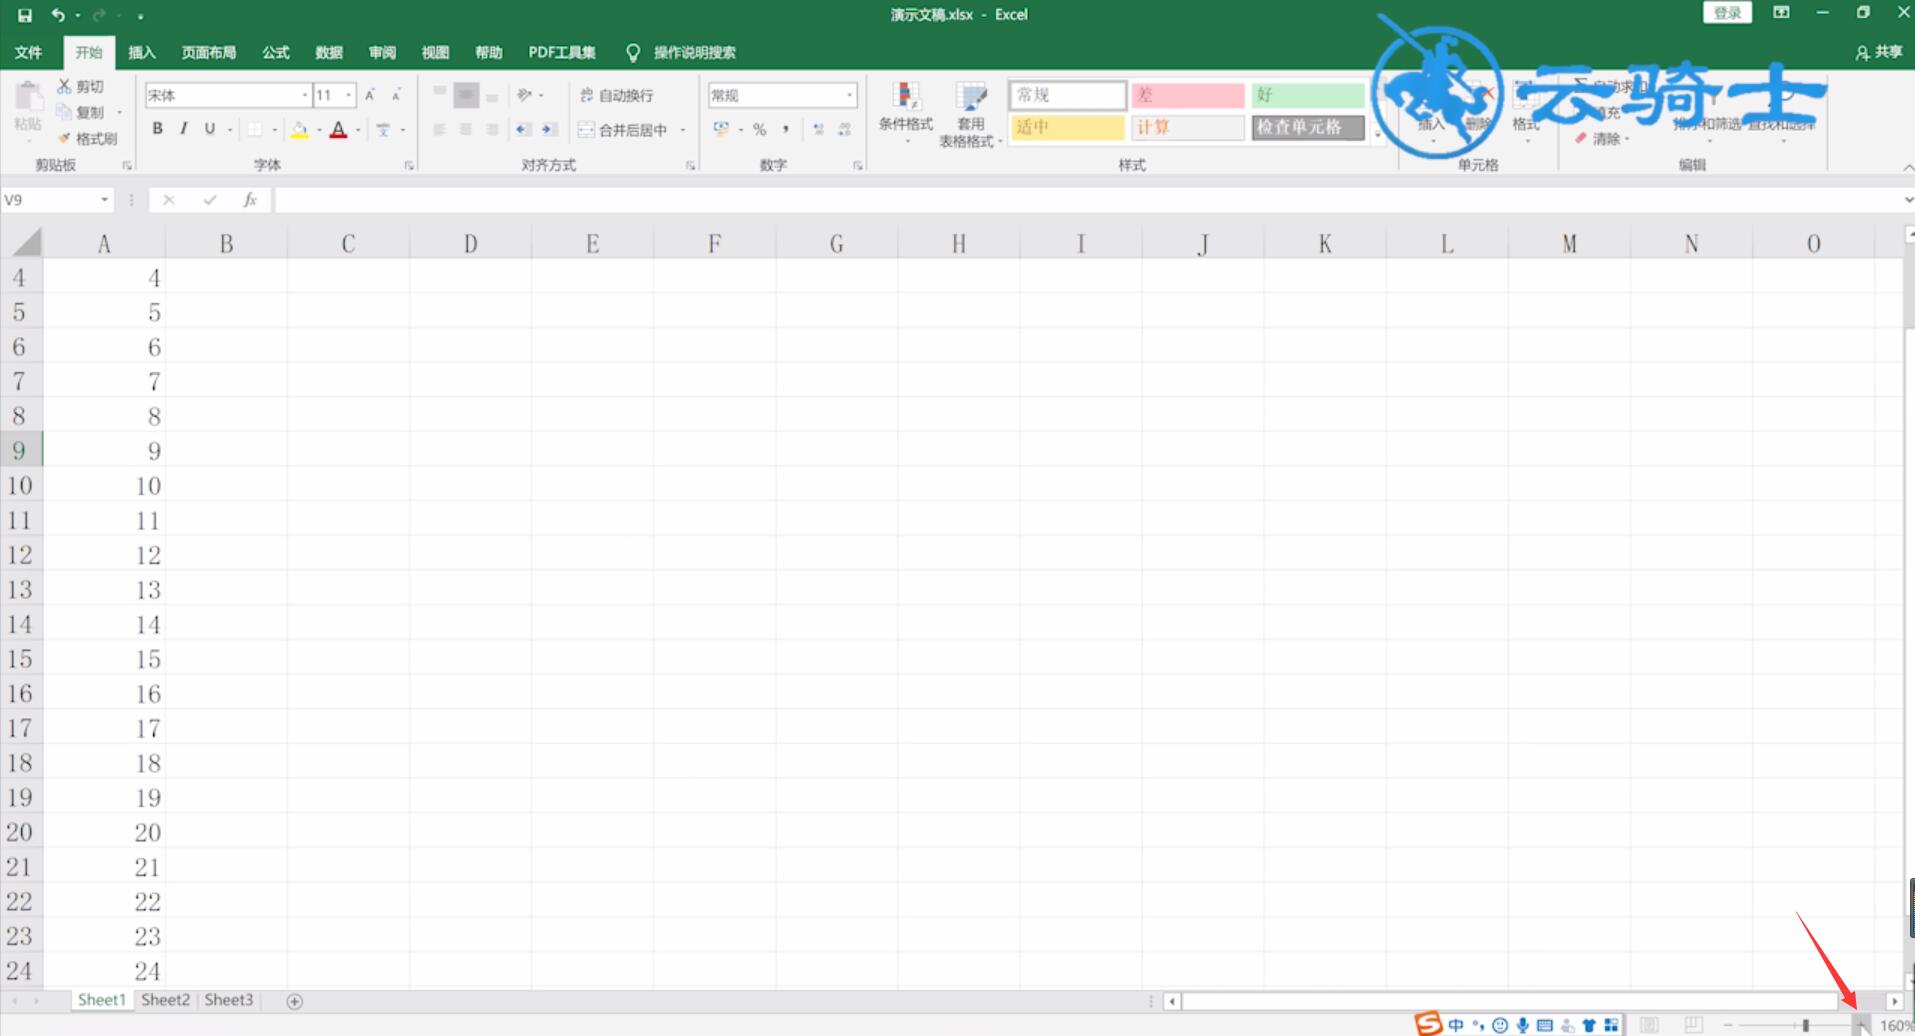Click the Increase Font Size icon
Screen dimensions: 1915x1036
tap(370, 95)
